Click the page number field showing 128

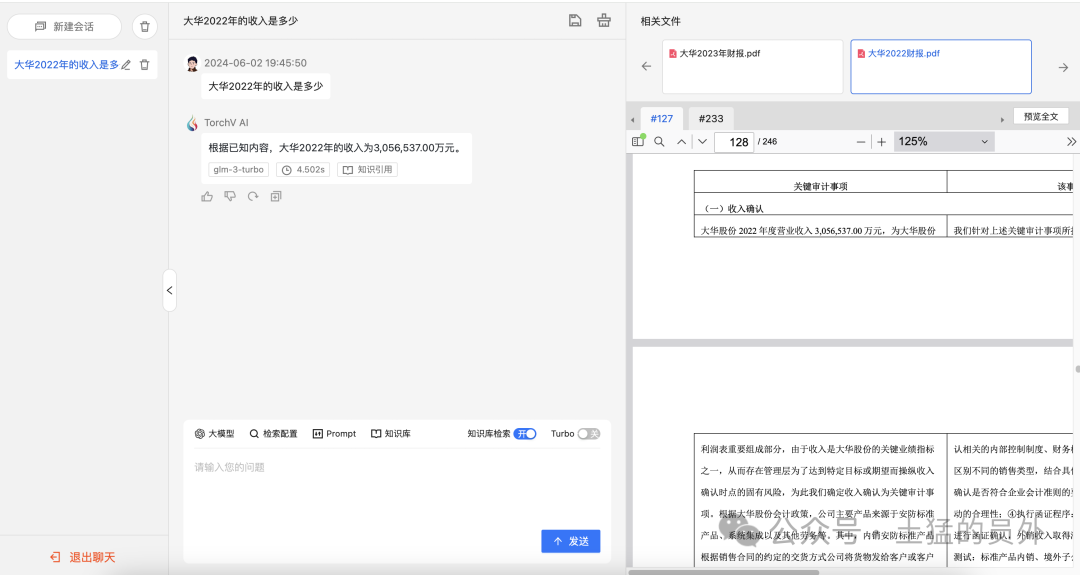click(x=734, y=142)
